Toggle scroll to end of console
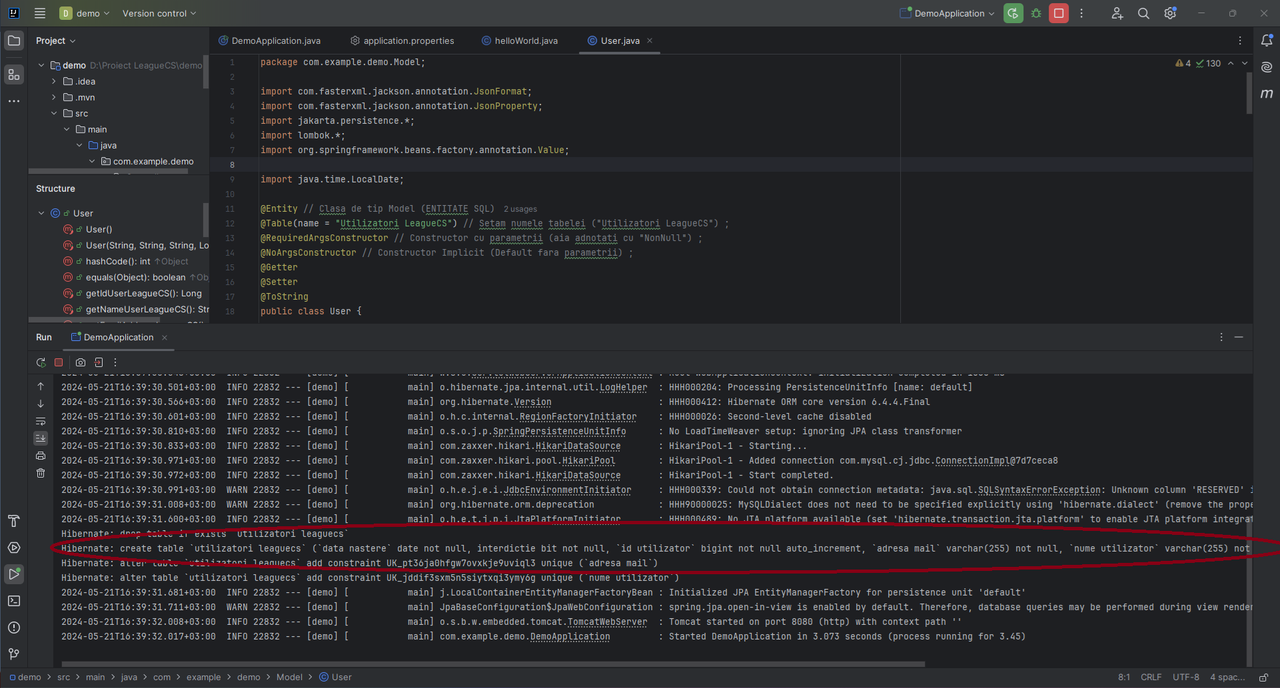Screen dimensions: 1280x688 pos(41,438)
